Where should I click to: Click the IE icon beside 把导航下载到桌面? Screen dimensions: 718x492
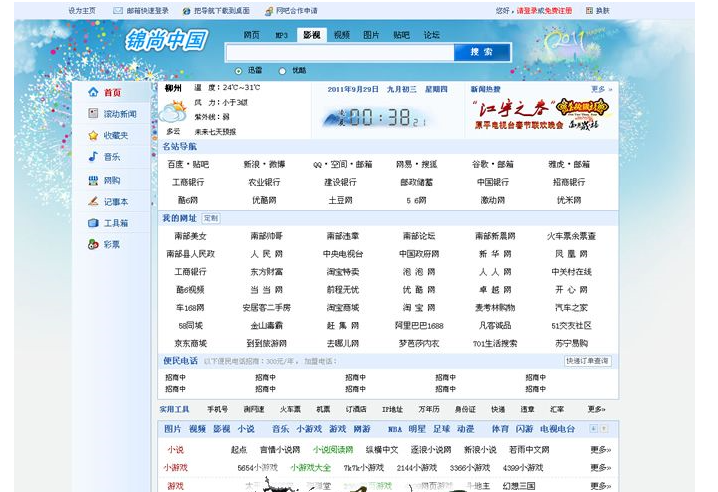186,11
